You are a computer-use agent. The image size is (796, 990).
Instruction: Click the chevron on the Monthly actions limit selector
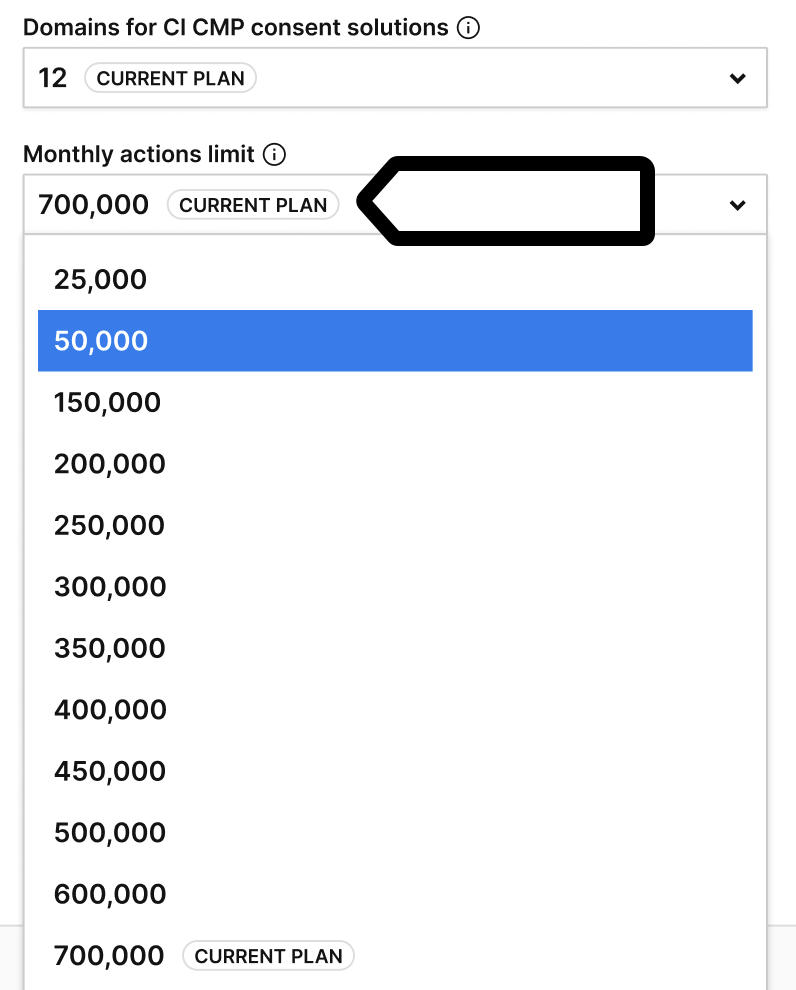coord(738,205)
